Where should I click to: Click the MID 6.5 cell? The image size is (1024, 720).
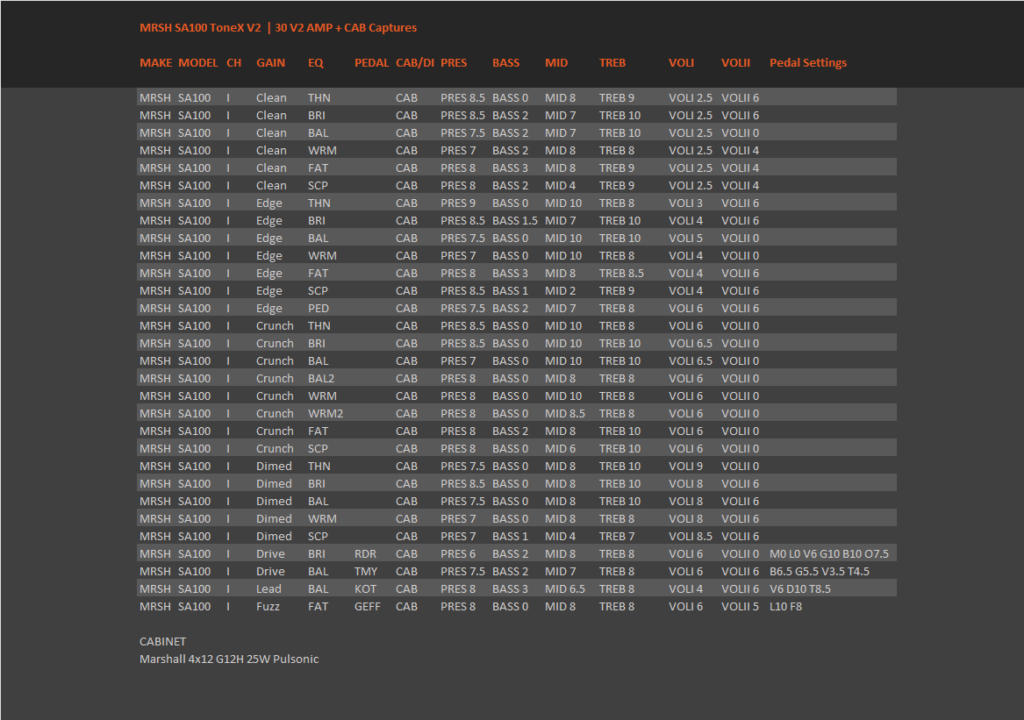[x=565, y=590]
